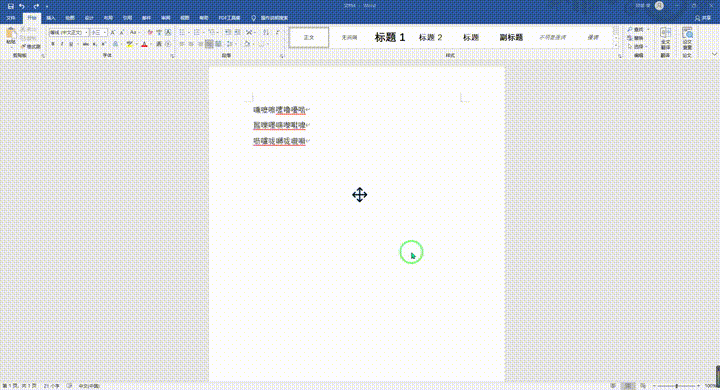720x390 pixels.
Task: Open paragraph shading color picker
Action: pyautogui.click(x=248, y=44)
